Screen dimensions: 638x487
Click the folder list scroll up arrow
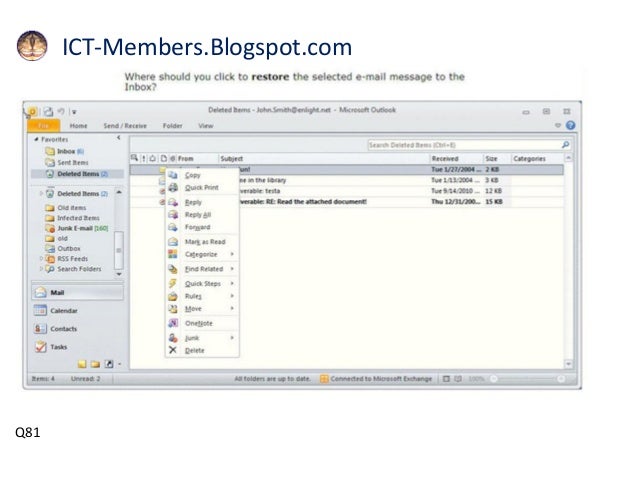pyautogui.click(x=119, y=192)
